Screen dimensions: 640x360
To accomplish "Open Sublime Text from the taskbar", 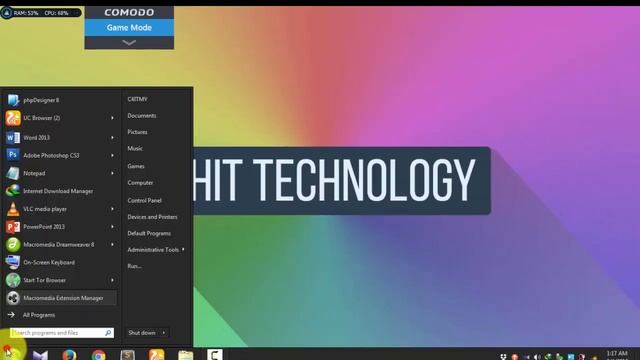I will coord(127,355).
